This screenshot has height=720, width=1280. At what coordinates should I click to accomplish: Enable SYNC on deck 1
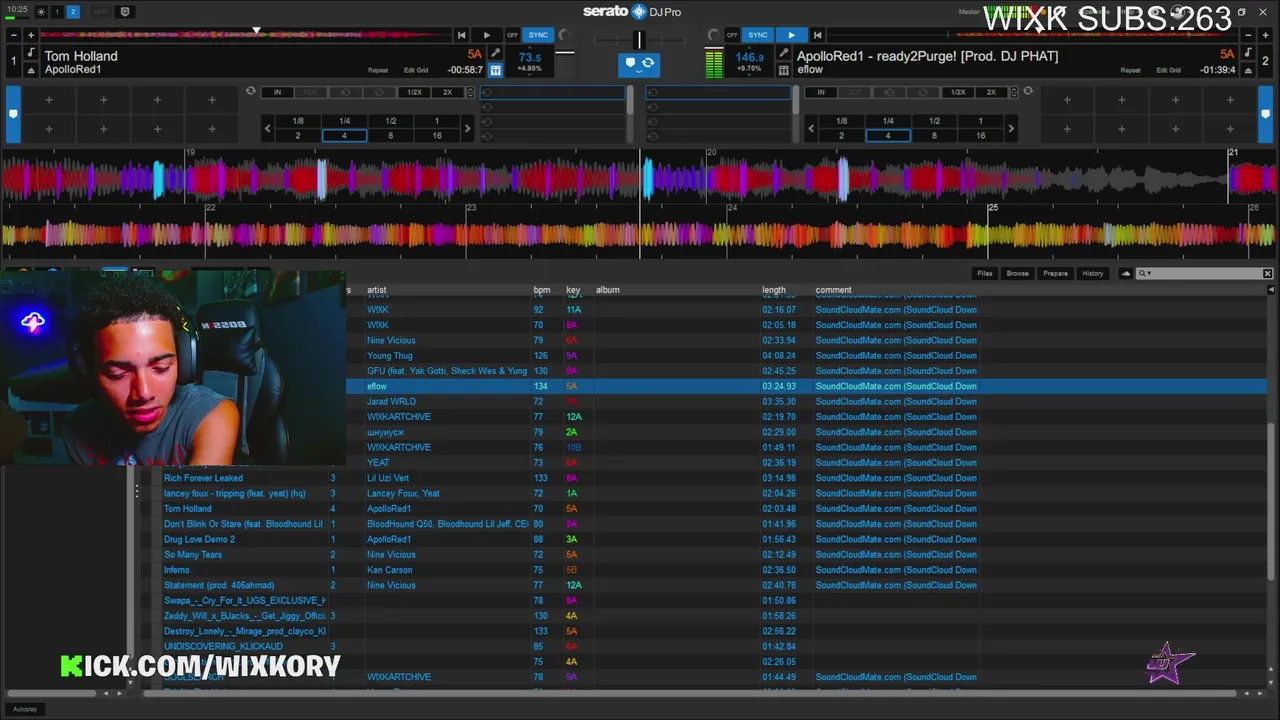(538, 35)
